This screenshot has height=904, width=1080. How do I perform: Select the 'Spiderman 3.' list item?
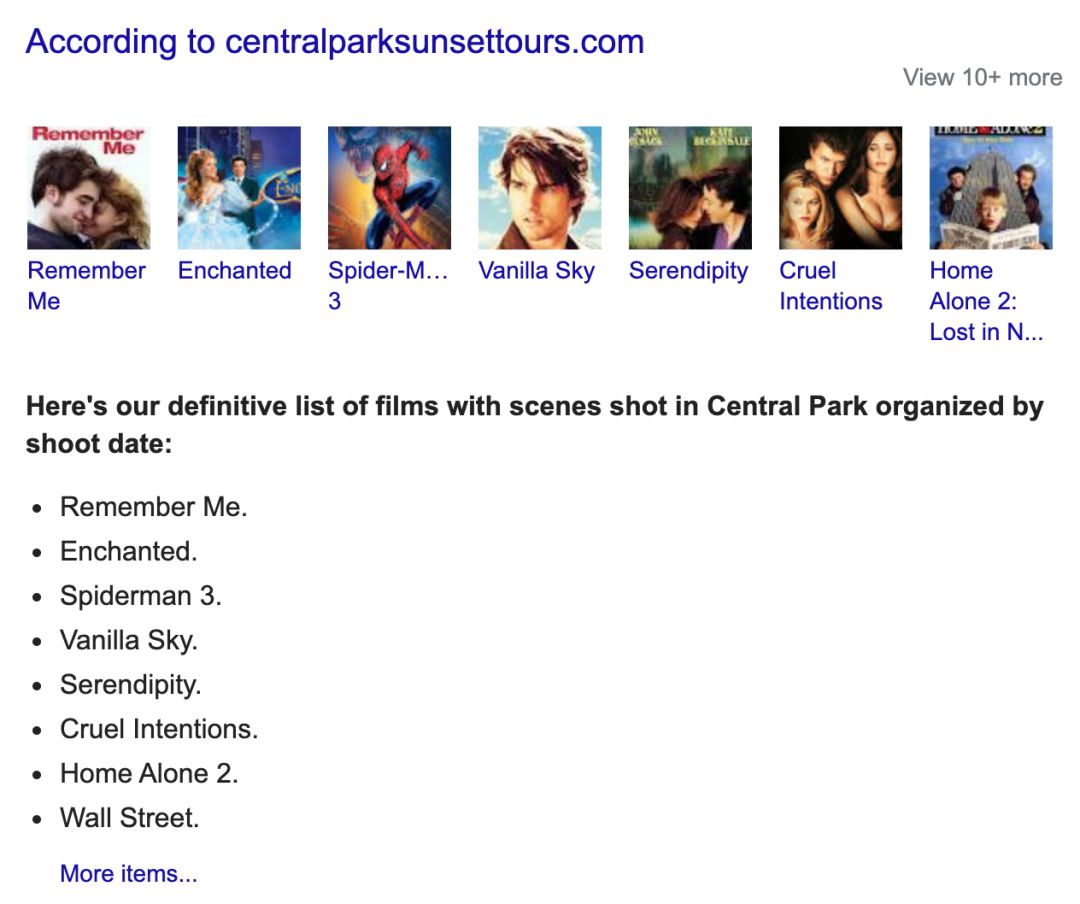[141, 595]
